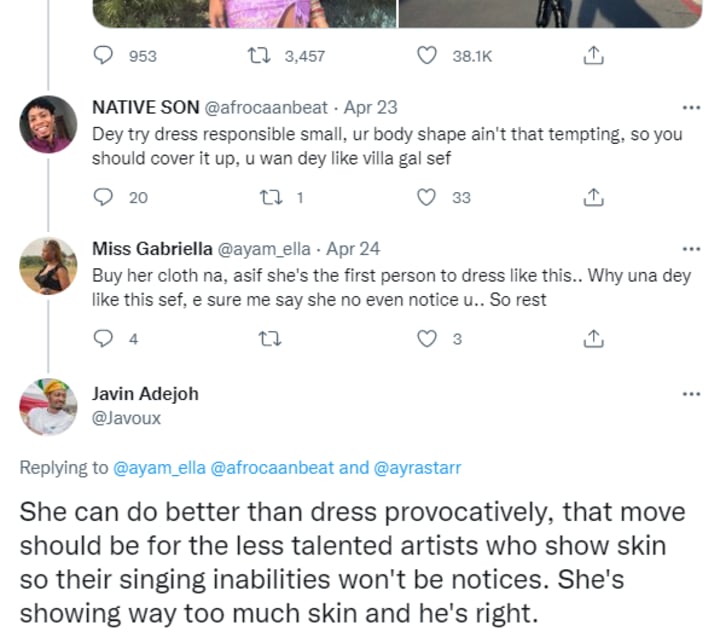Screen dimensions: 720x643
Task: Reply to Miss Gabriella's tweet
Action: click(103, 339)
